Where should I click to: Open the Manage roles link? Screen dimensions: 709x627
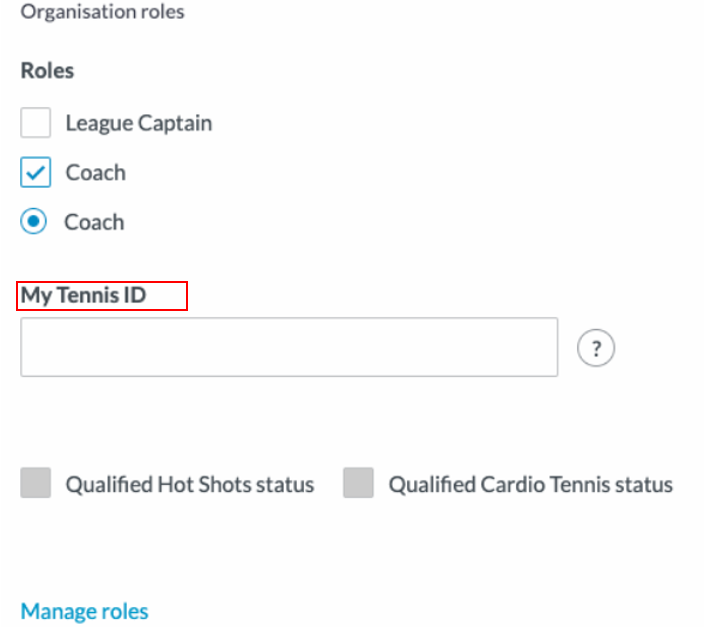tap(85, 611)
